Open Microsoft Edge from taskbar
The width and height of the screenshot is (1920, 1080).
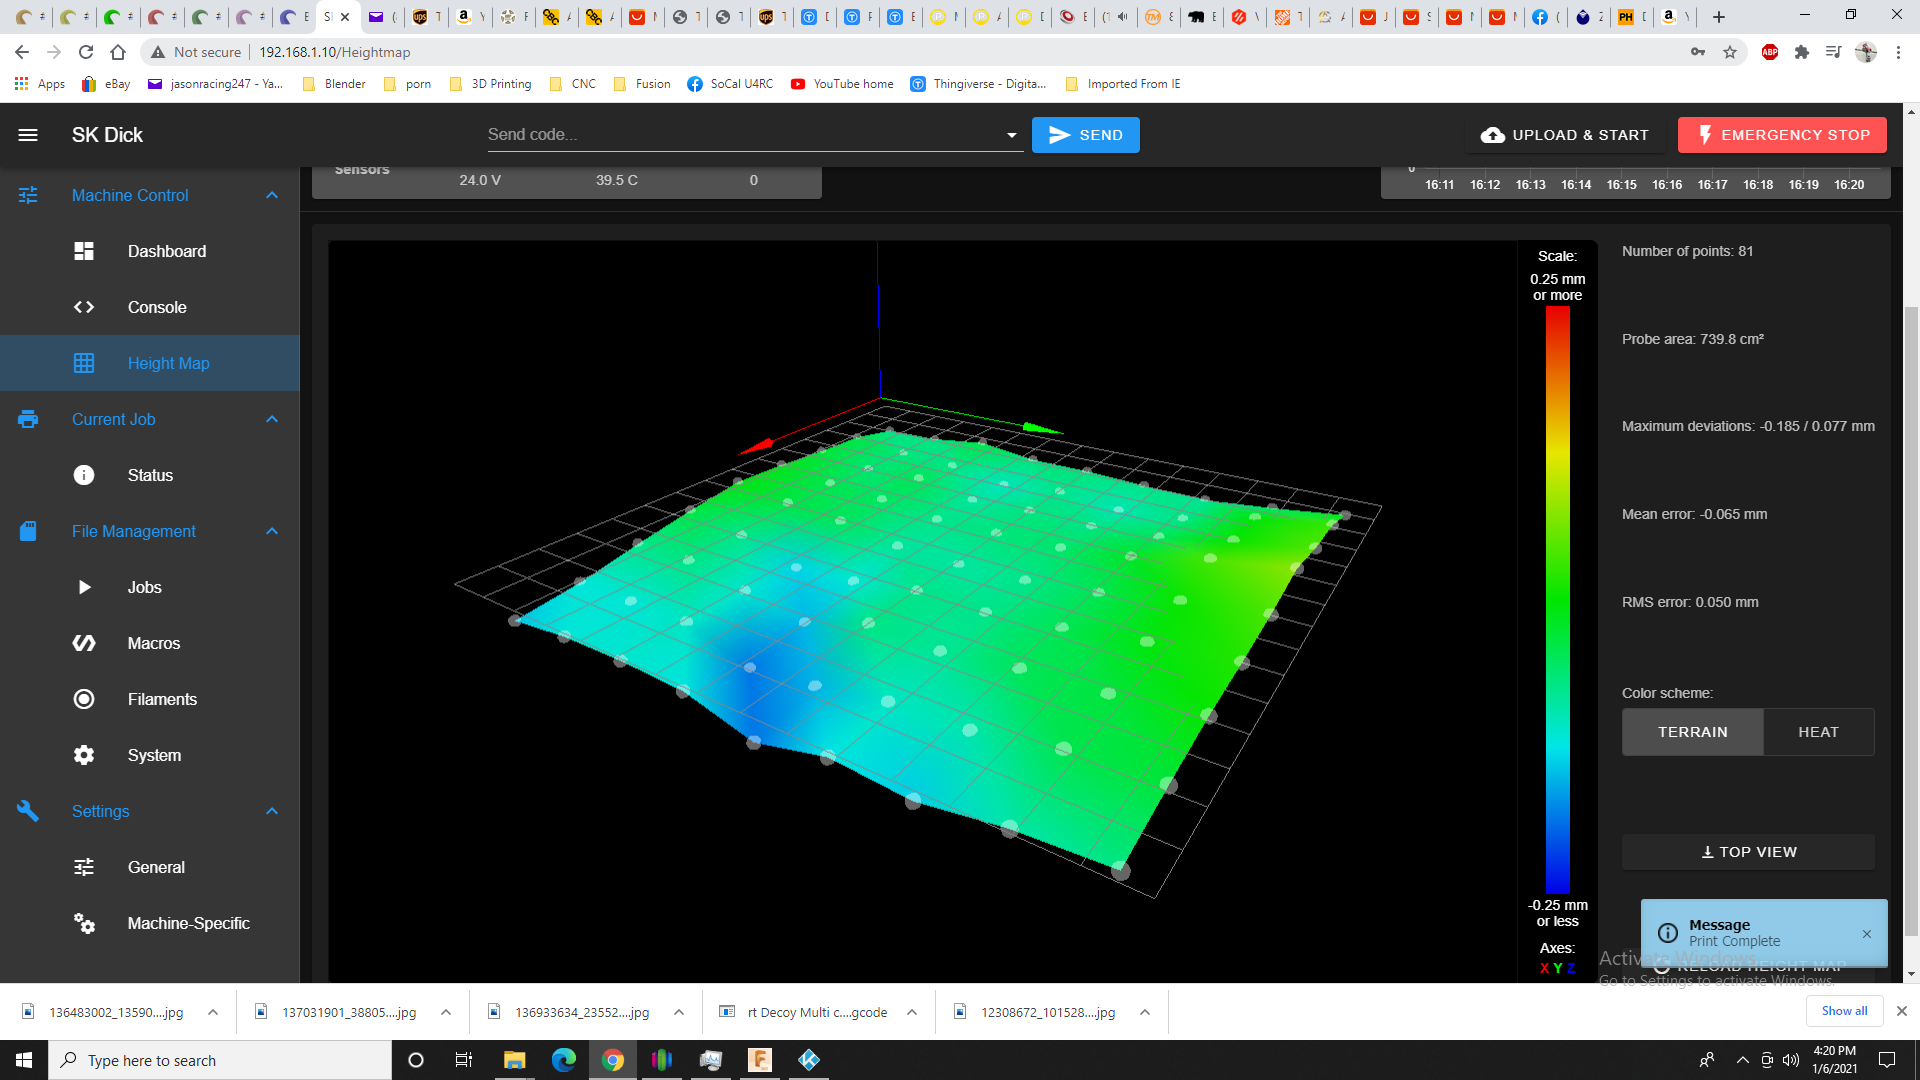[x=564, y=1060]
